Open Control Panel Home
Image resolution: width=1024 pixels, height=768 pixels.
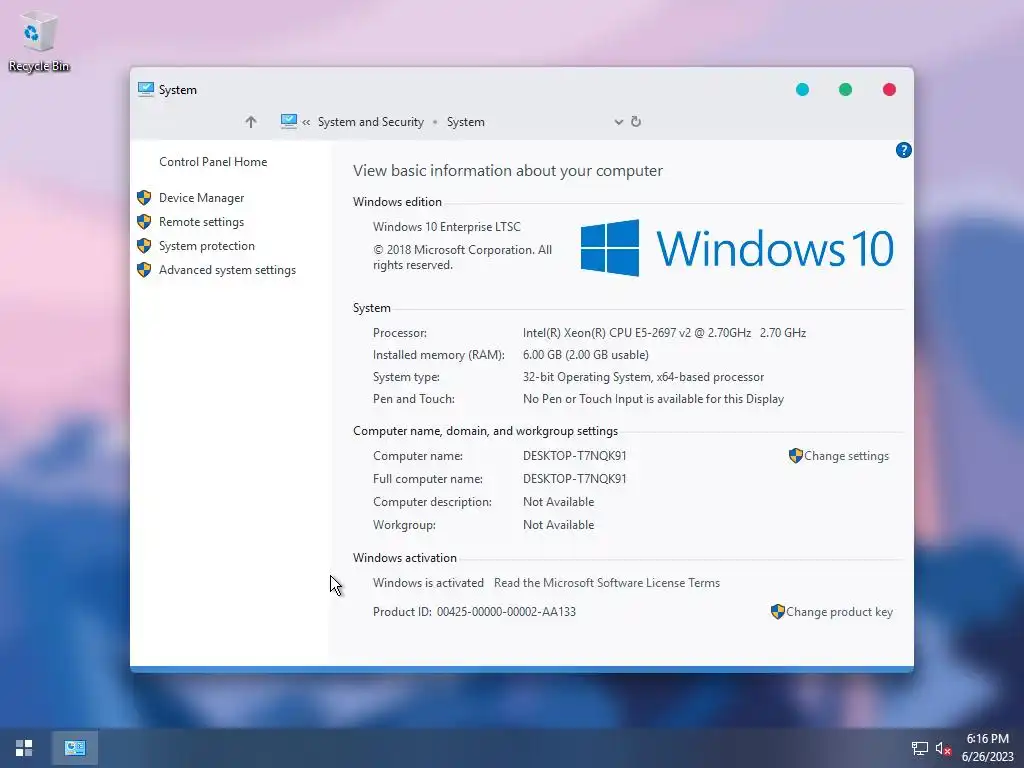click(x=213, y=162)
